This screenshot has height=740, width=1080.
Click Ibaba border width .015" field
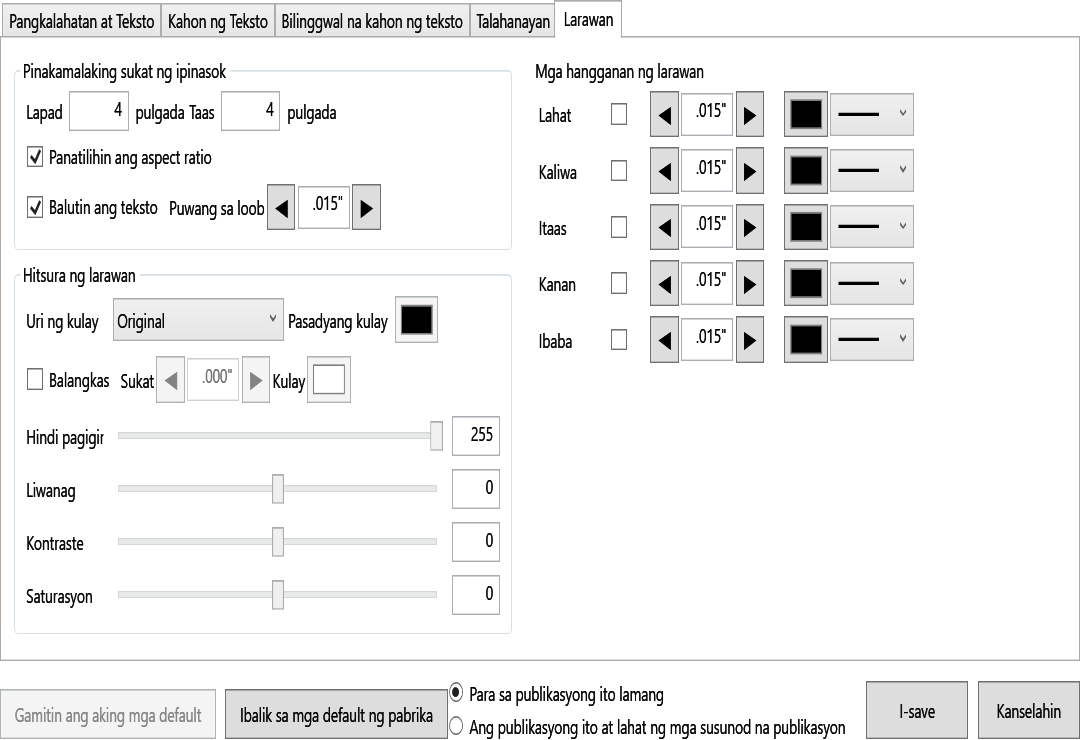pos(707,339)
